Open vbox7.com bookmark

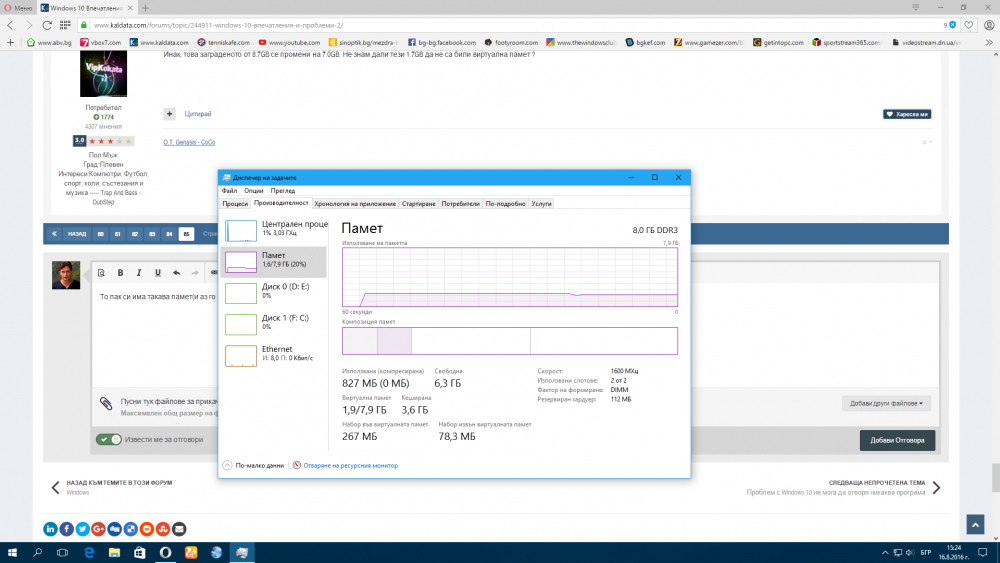point(101,42)
